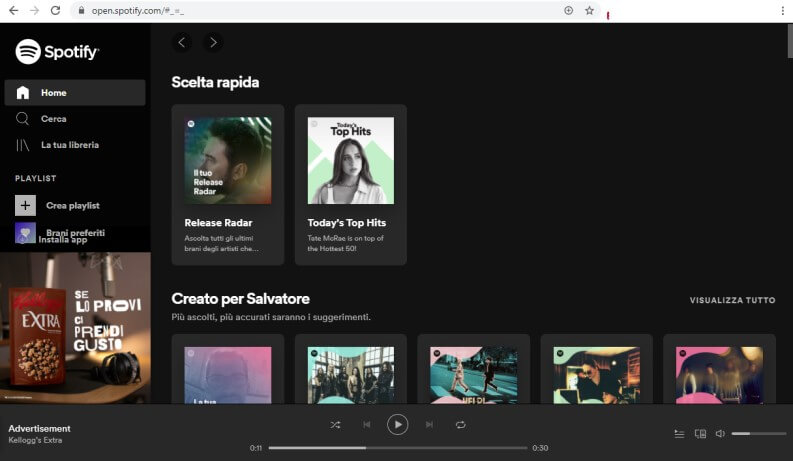Go back with the in-app left chevron
The width and height of the screenshot is (793, 461).
[x=182, y=42]
